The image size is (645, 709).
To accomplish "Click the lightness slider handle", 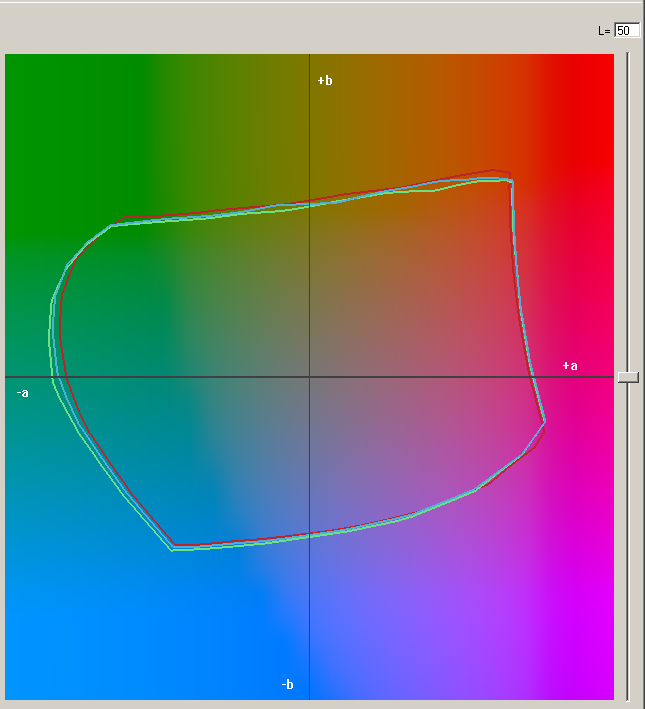I will coord(628,377).
